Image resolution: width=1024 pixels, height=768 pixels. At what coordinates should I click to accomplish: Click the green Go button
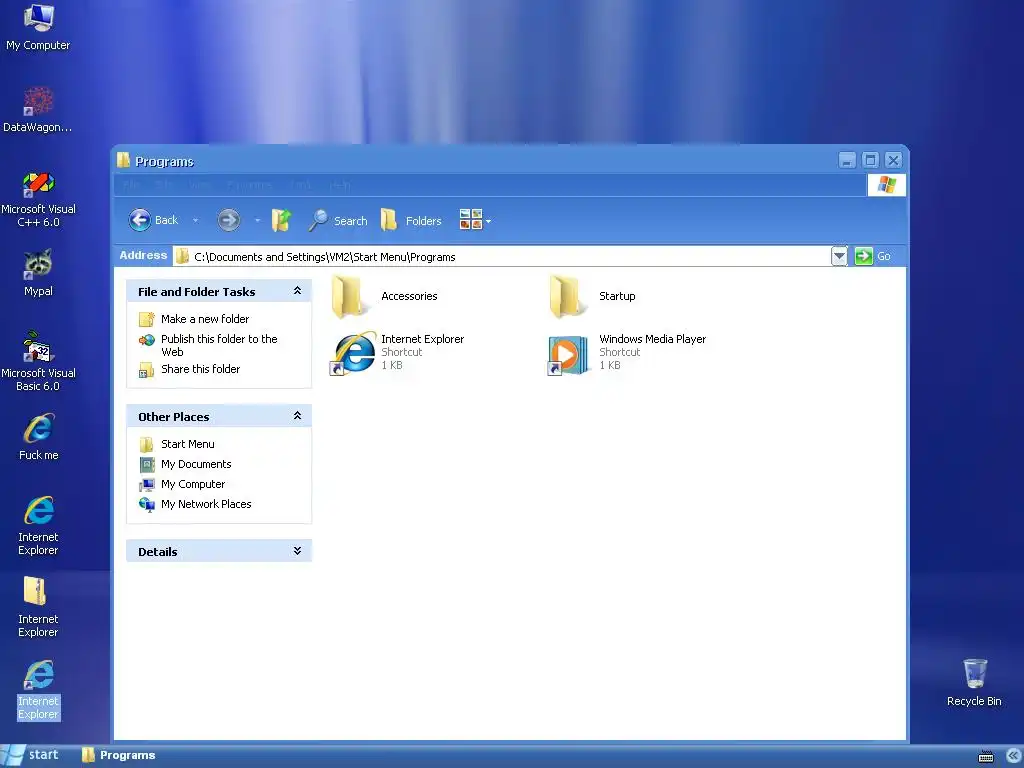873,256
